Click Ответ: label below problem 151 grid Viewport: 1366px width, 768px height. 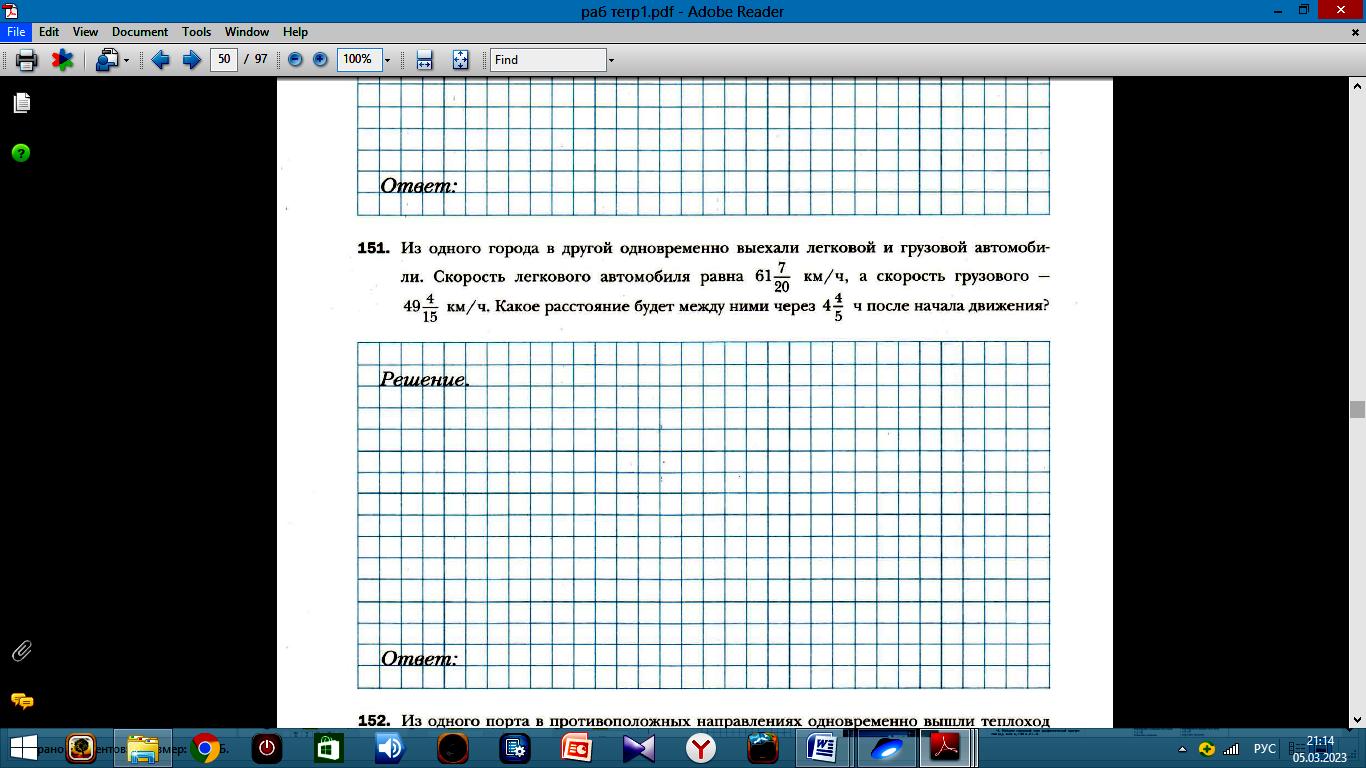coord(419,659)
